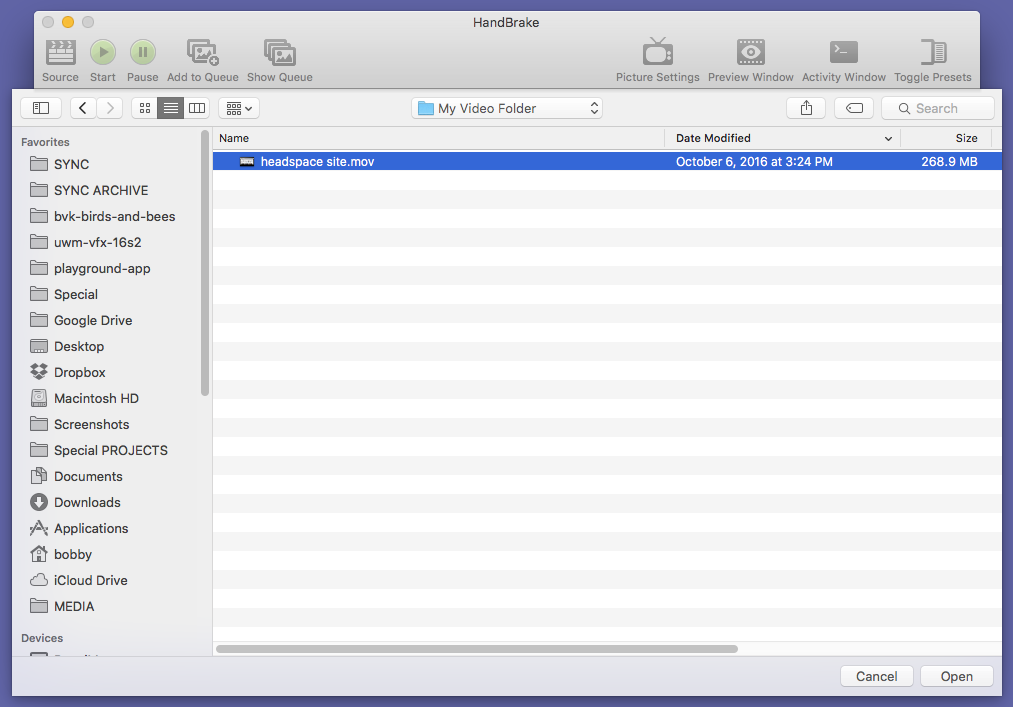
Task: Open the item arrangement dropdown
Action: pos(239,108)
